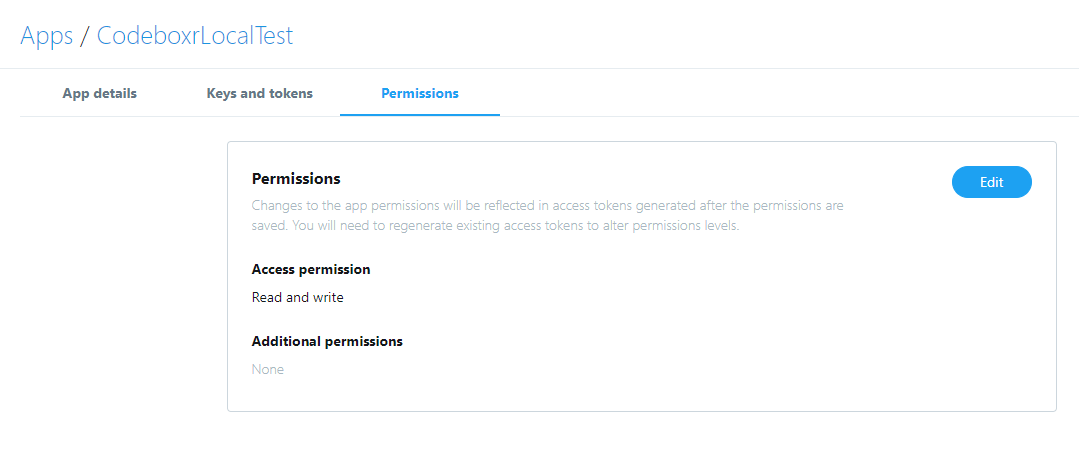Click the slash separator in the breadcrumb
The width and height of the screenshot is (1079, 453).
pos(85,36)
